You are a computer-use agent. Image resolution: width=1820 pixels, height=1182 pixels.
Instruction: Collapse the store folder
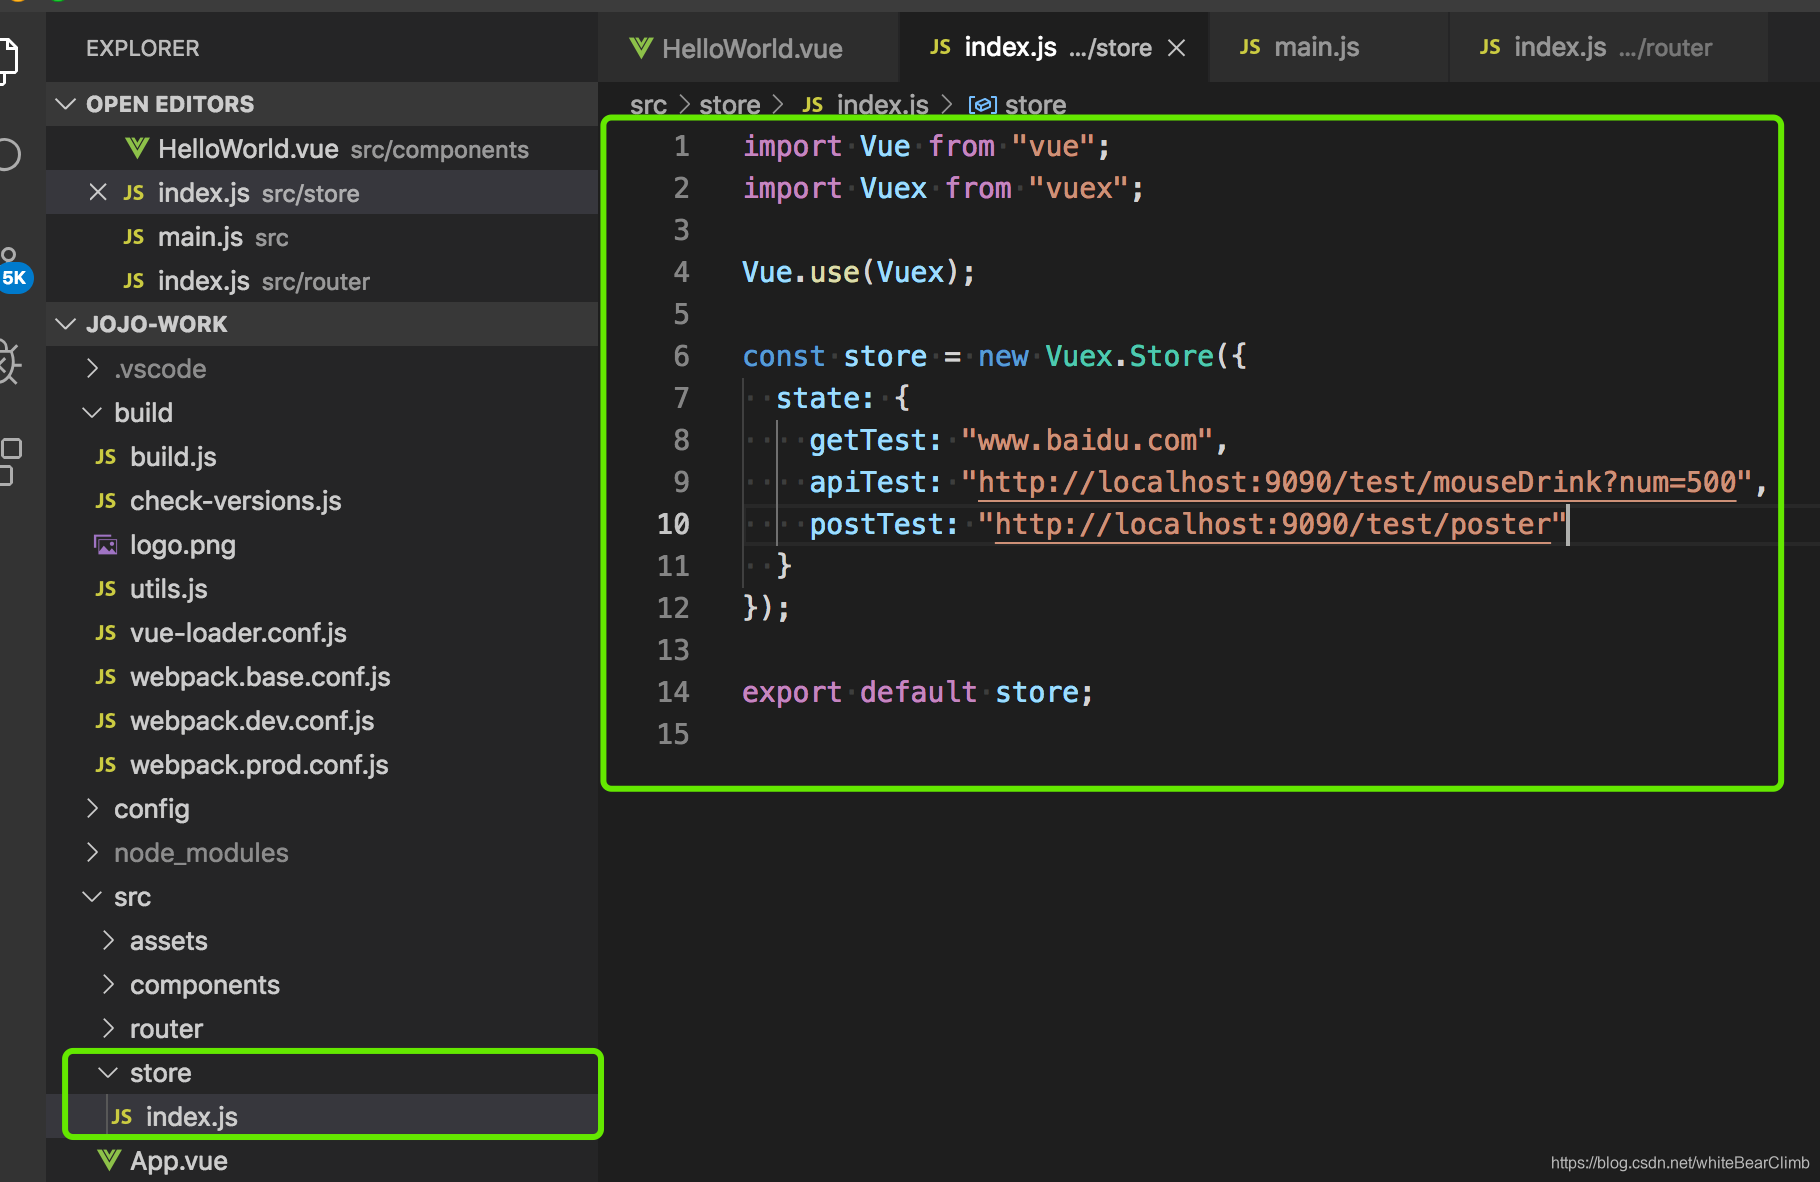coord(108,1072)
